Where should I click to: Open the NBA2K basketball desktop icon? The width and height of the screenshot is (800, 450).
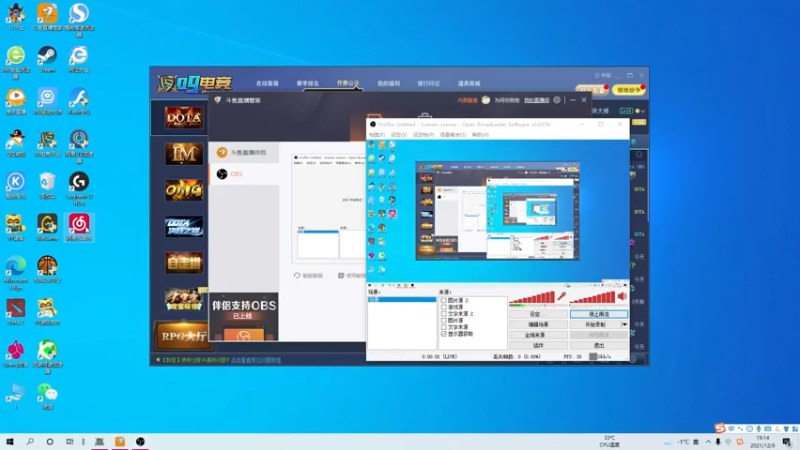tap(47, 269)
